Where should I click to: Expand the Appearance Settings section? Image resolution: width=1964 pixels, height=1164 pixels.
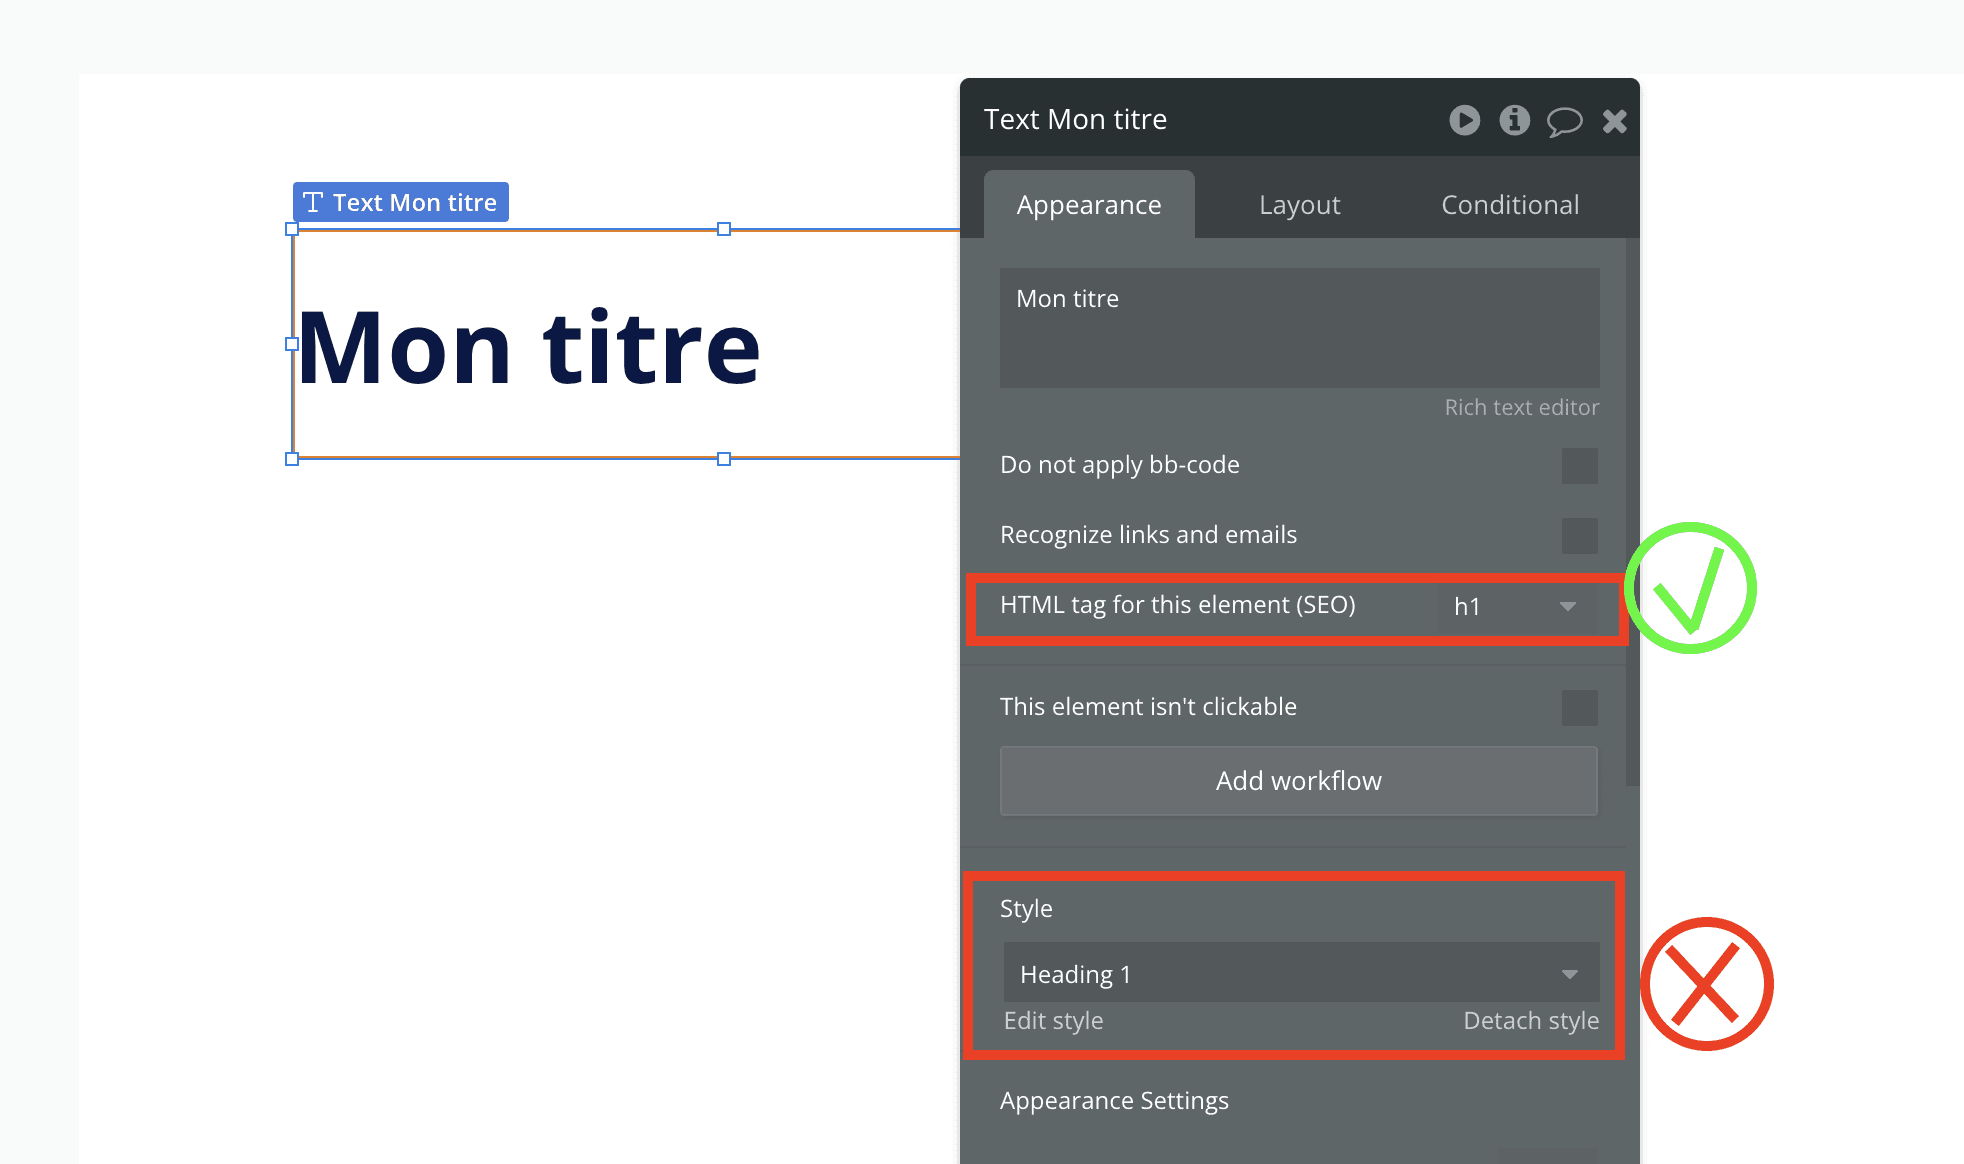1114,1100
